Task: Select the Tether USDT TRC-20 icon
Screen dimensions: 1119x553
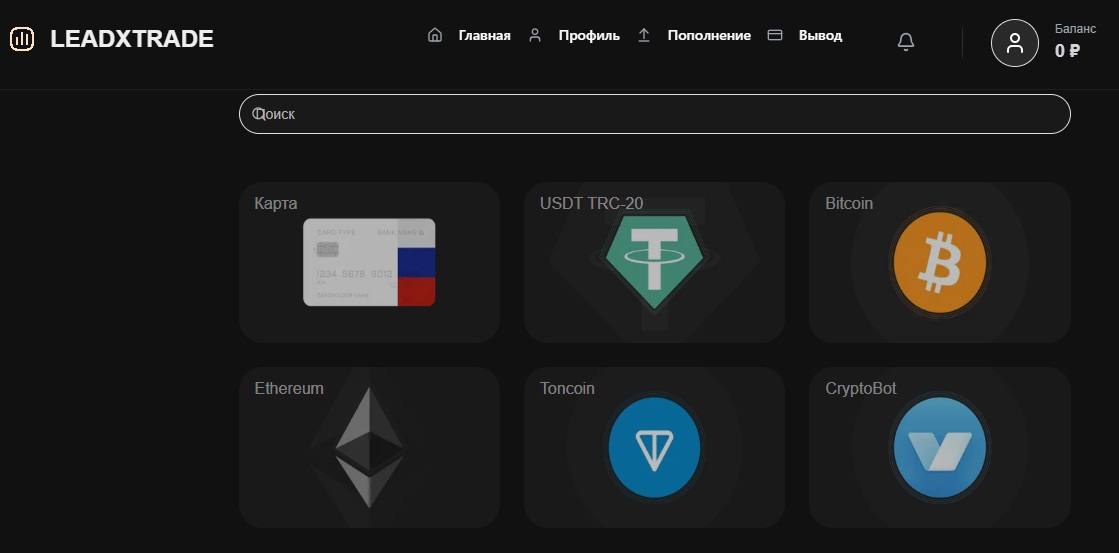Action: click(654, 262)
